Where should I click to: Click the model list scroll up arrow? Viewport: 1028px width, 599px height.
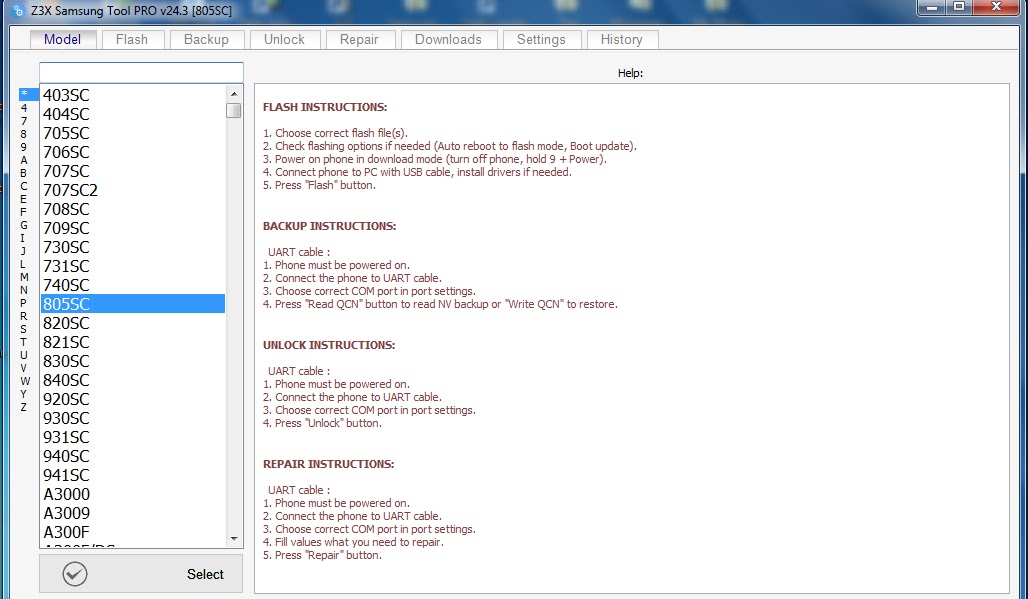click(x=234, y=94)
